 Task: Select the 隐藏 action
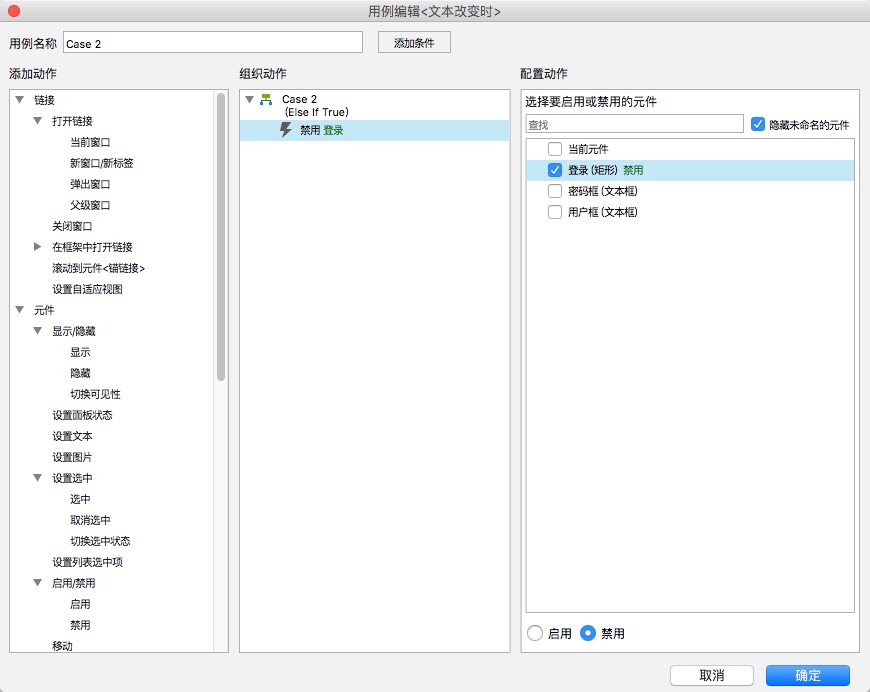tap(80, 373)
